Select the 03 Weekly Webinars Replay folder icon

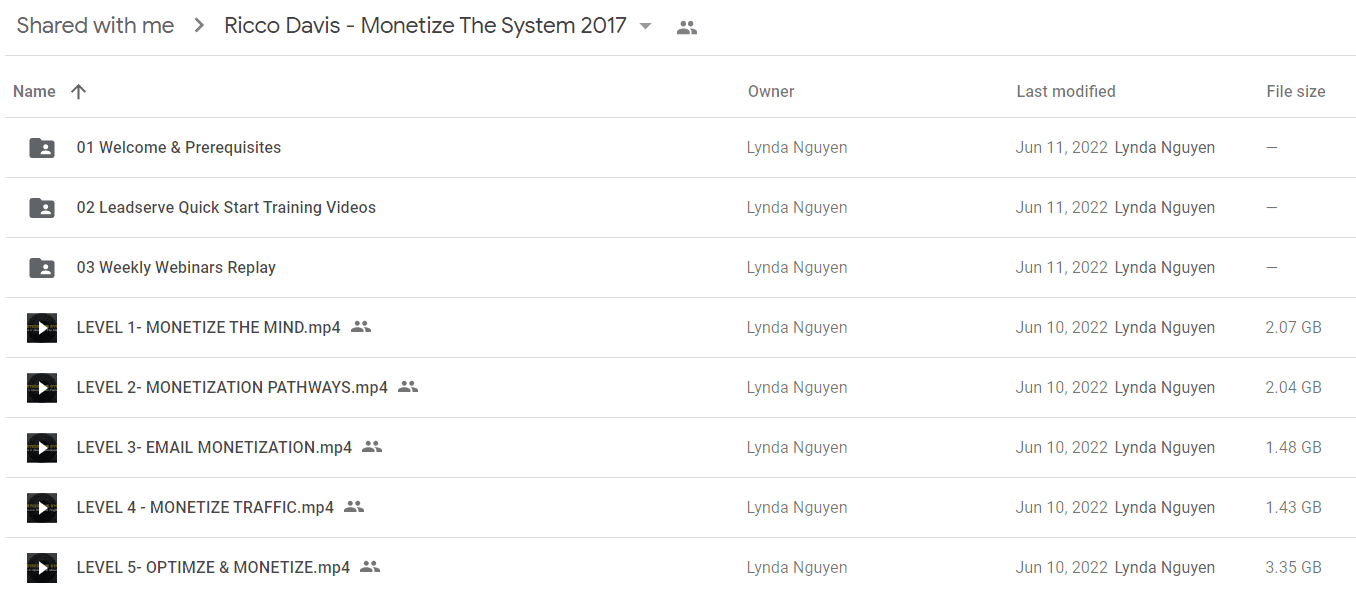pyautogui.click(x=42, y=268)
